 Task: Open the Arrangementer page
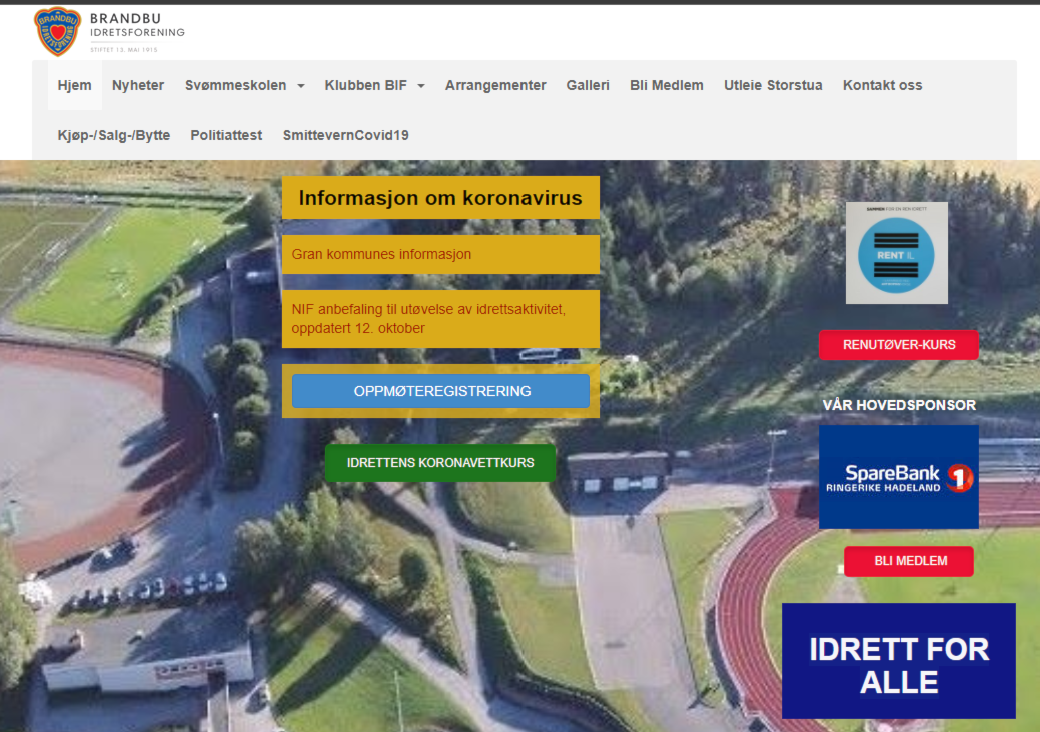495,85
